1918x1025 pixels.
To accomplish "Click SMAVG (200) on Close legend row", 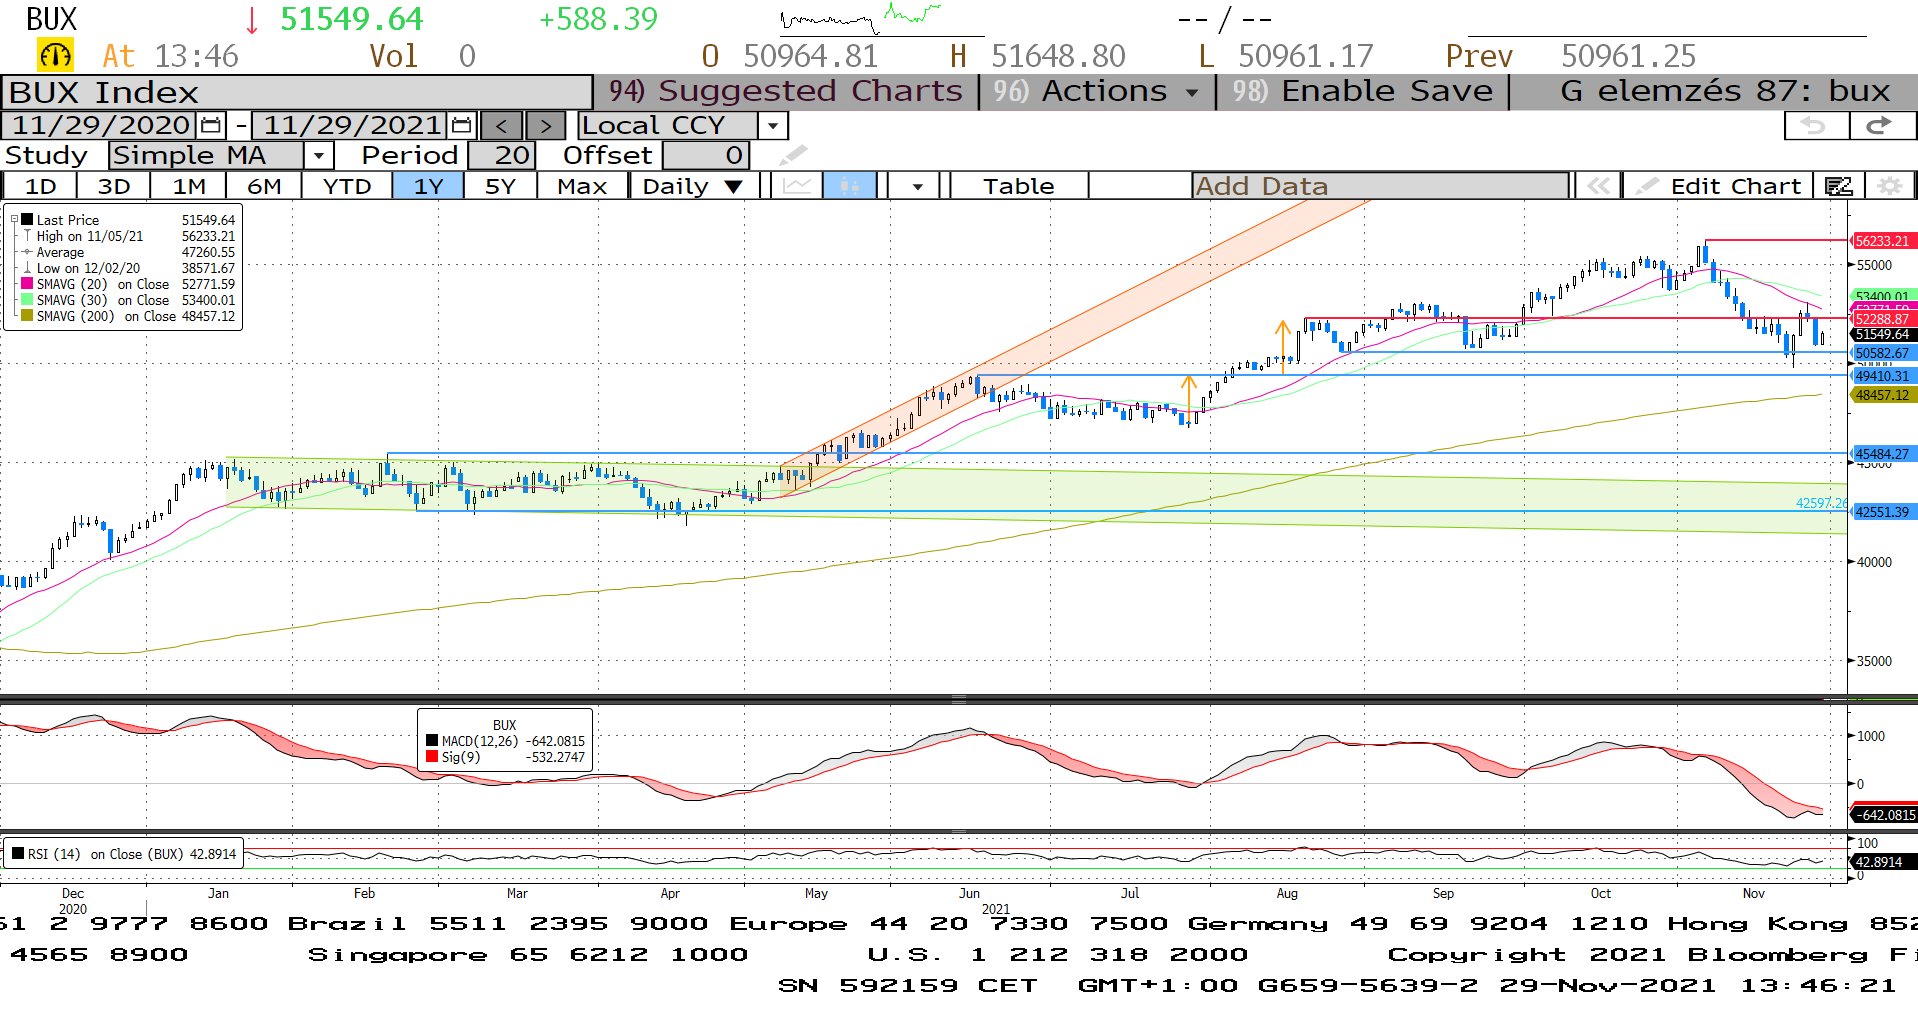I will point(128,316).
